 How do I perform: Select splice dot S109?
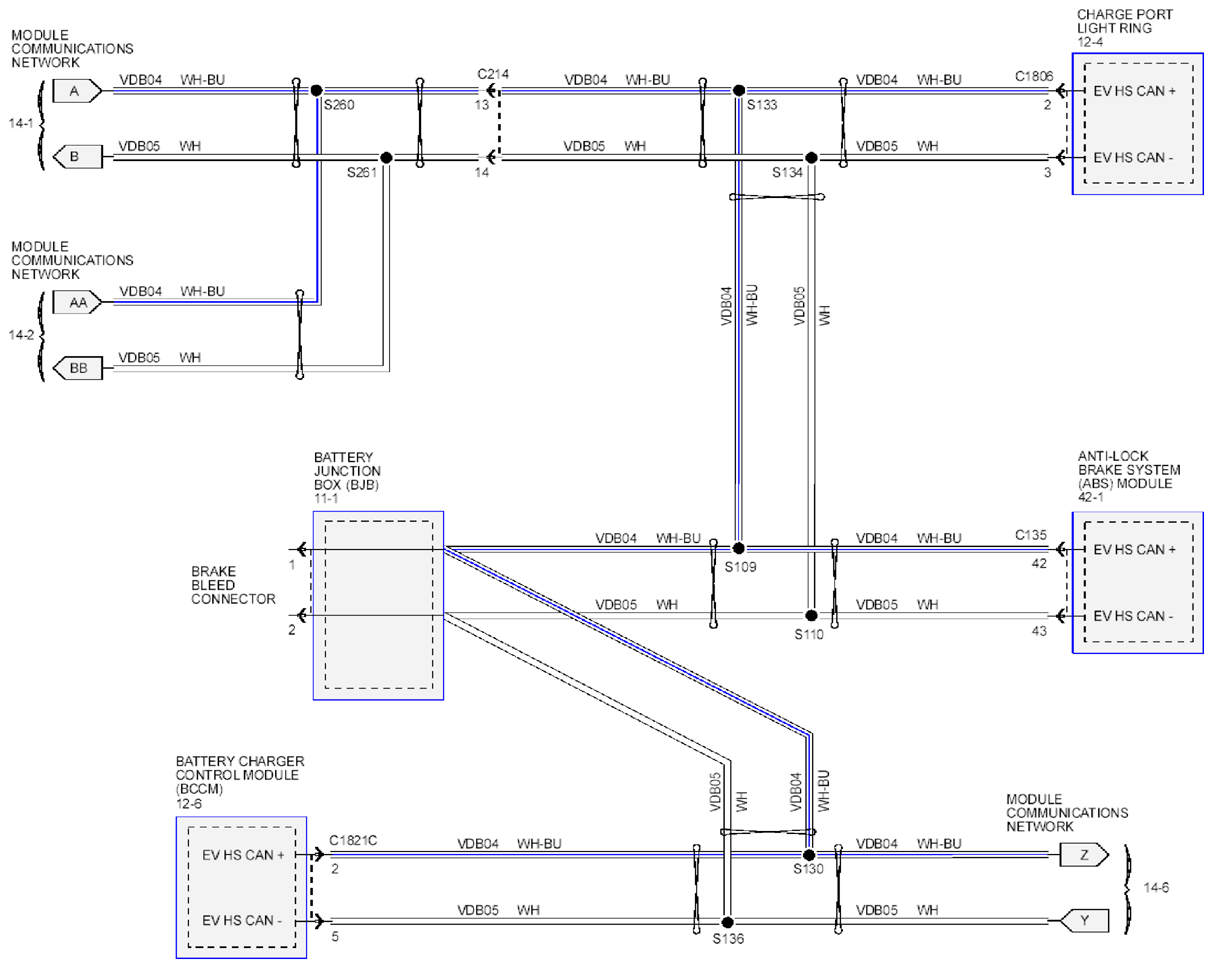pos(739,548)
